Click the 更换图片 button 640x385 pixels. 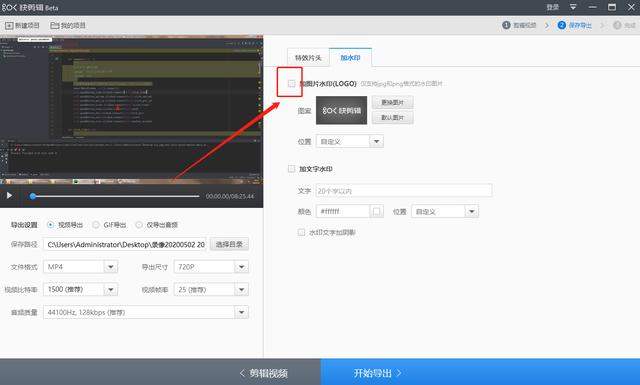point(392,102)
